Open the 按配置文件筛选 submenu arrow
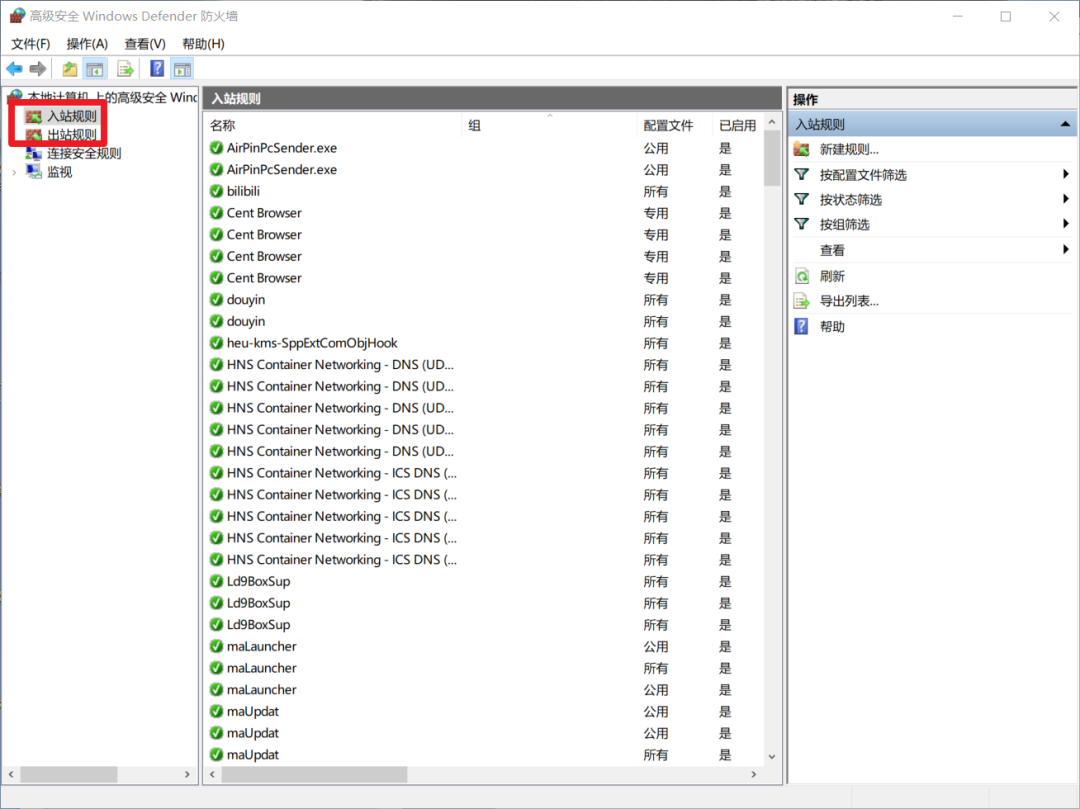This screenshot has width=1080, height=809. pyautogui.click(x=1066, y=174)
